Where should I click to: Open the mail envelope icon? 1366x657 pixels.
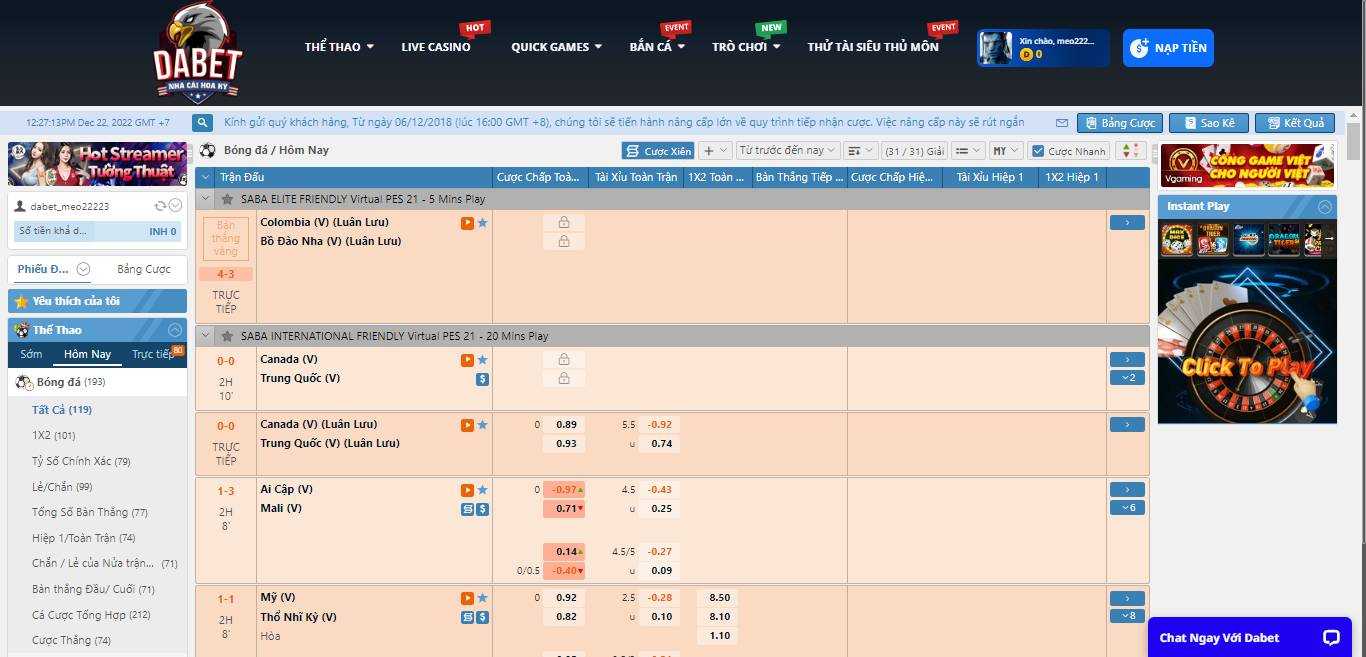[1062, 123]
